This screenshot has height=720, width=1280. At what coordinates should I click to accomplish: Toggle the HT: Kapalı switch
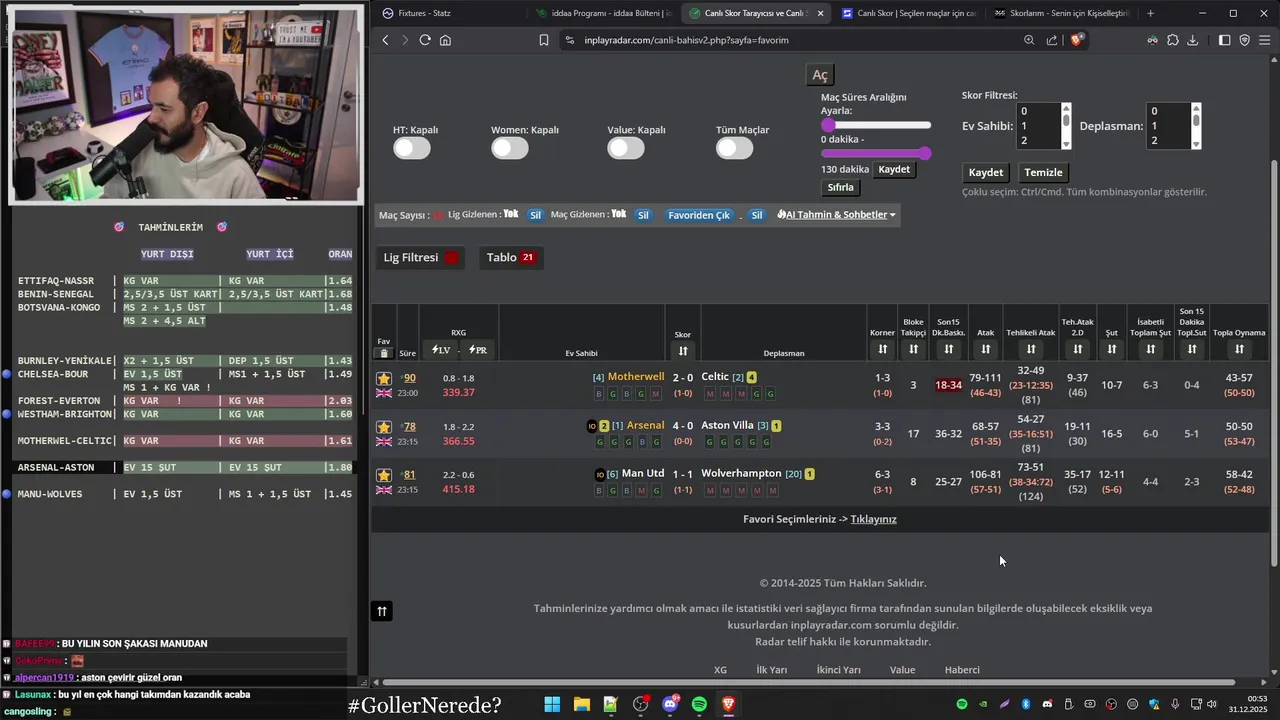tap(412, 148)
